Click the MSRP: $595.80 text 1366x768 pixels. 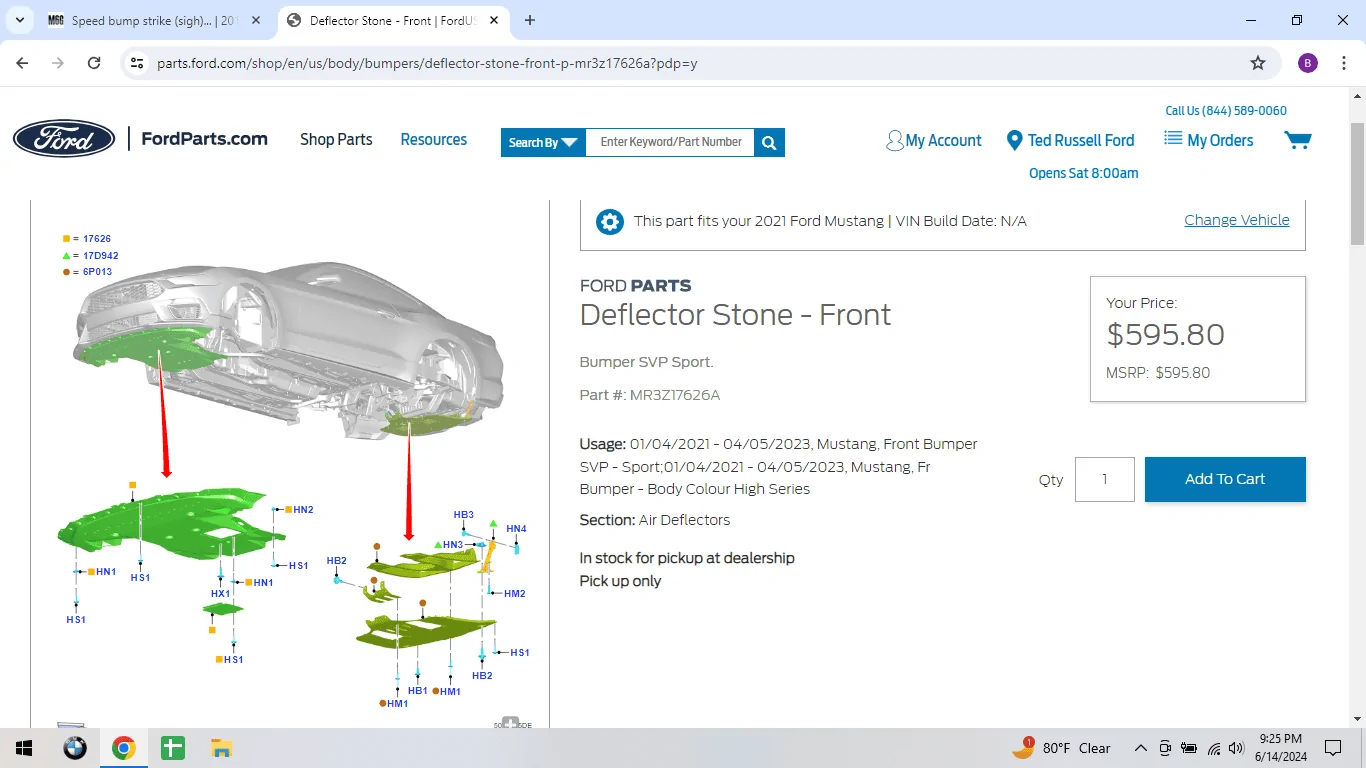[1158, 373]
